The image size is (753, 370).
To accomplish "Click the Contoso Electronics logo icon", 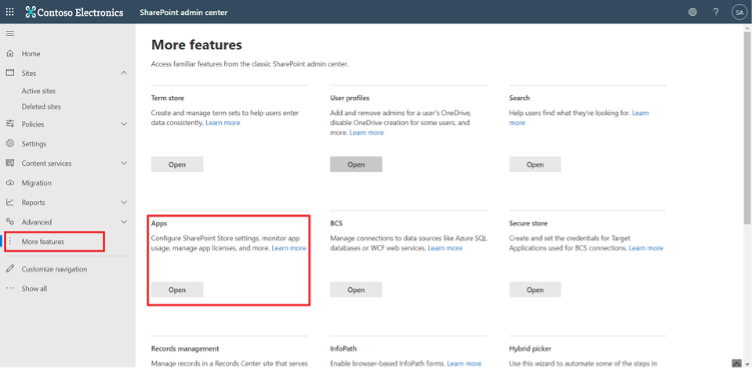I will [x=31, y=12].
